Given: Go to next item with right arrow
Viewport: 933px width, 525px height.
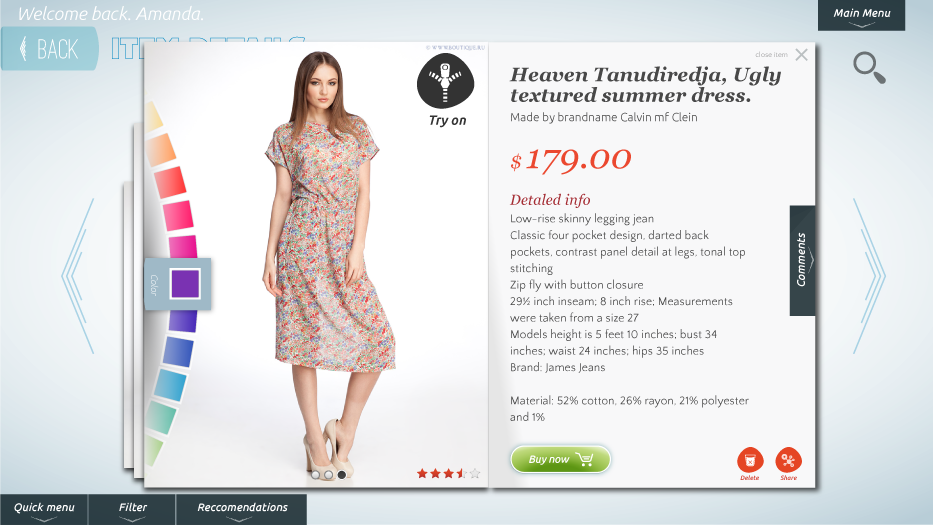Looking at the screenshot, I should point(869,276).
